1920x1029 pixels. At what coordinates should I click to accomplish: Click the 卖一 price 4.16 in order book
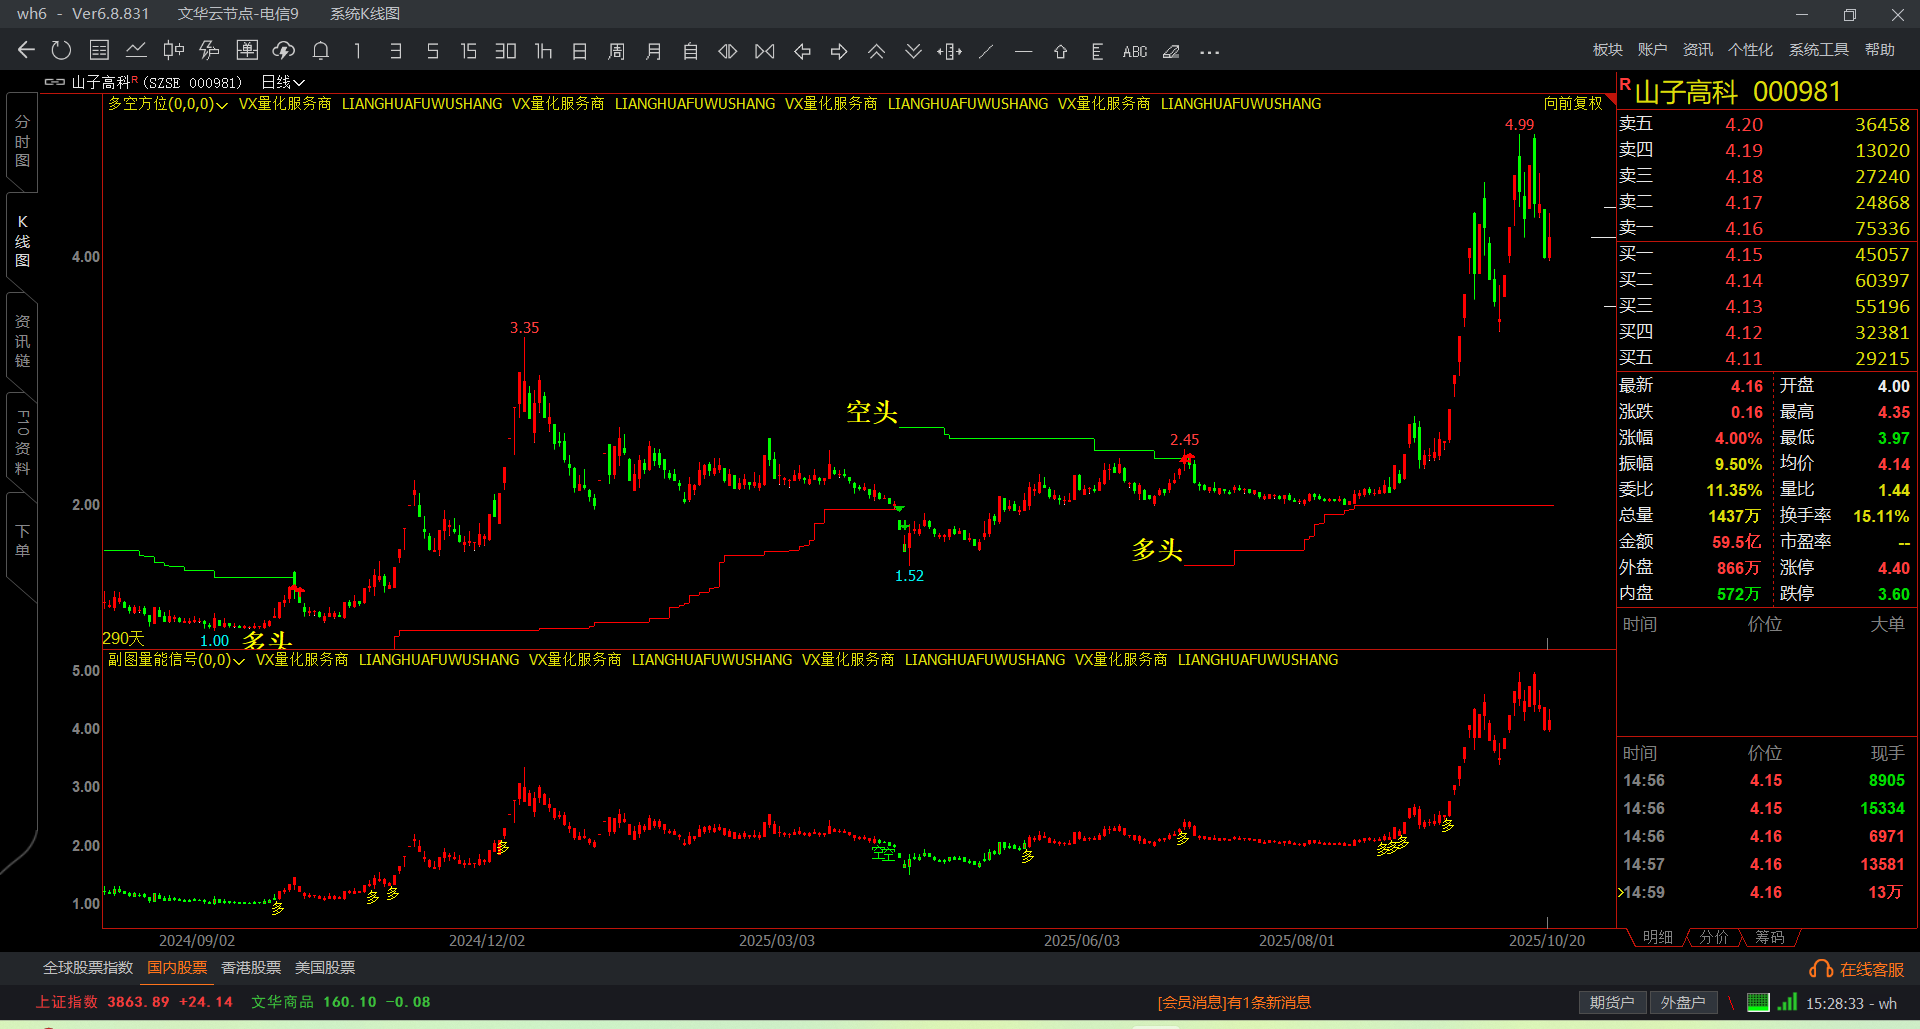click(x=1744, y=229)
